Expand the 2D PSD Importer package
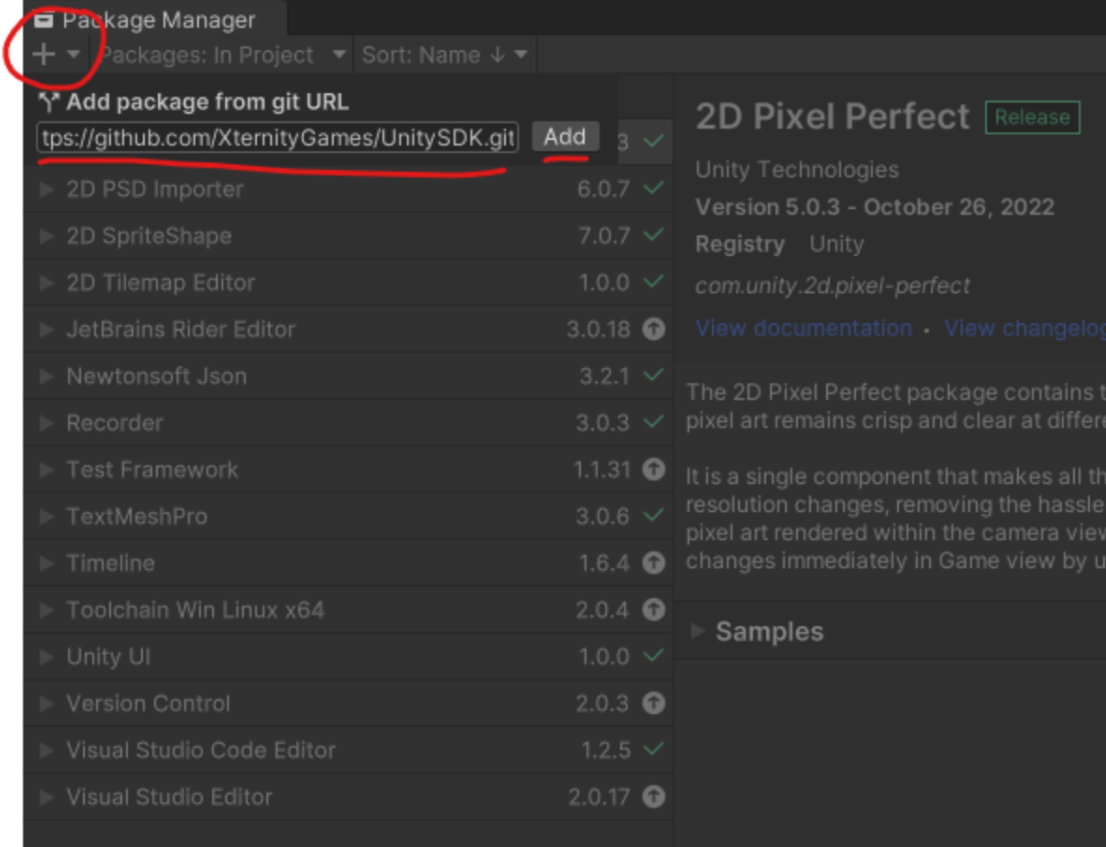The height and width of the screenshot is (847, 1106). 47,189
